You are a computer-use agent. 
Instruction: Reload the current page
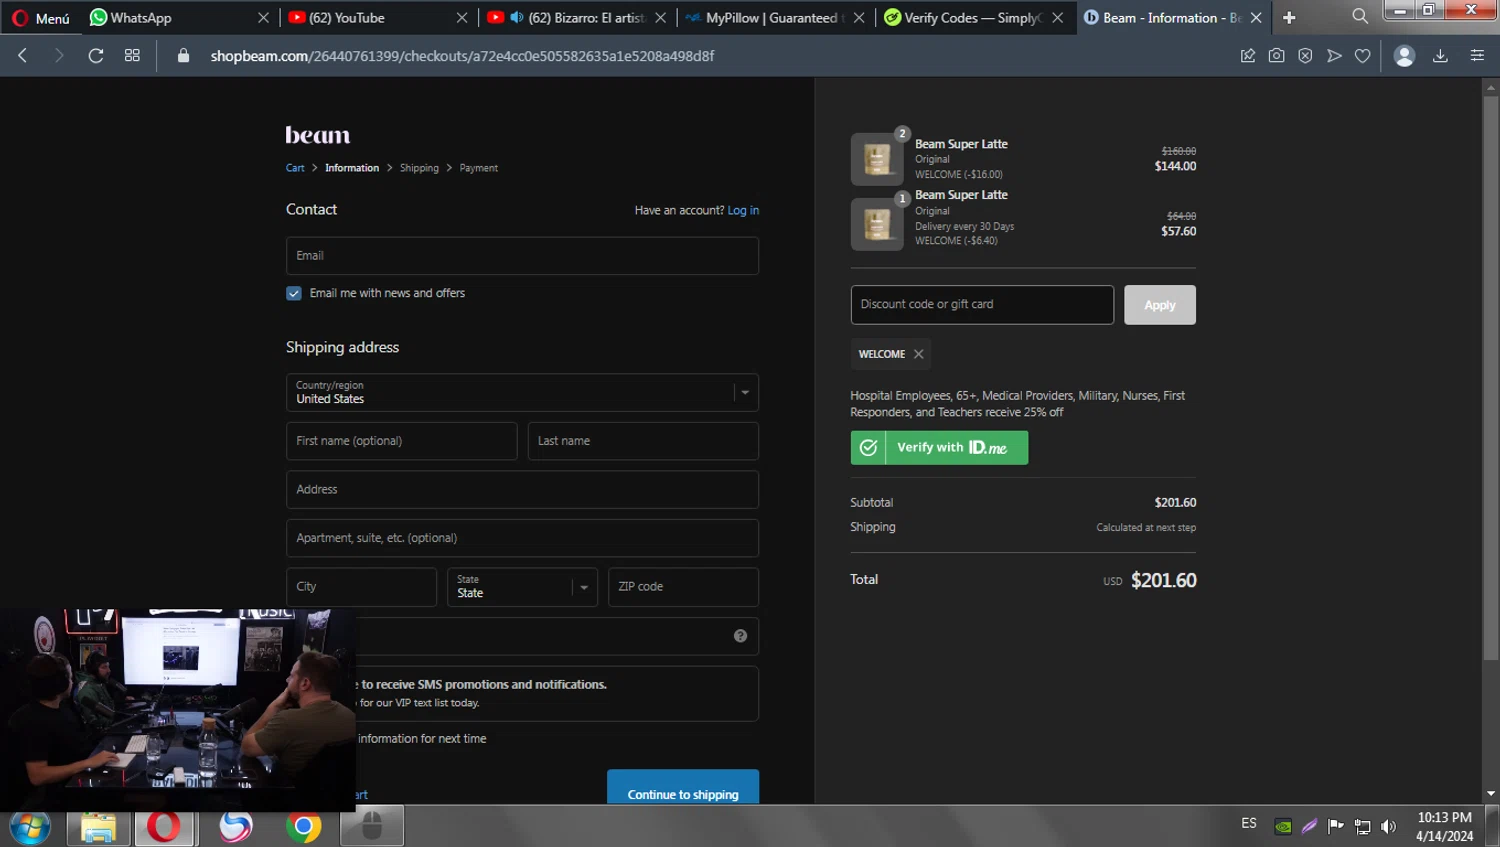96,56
